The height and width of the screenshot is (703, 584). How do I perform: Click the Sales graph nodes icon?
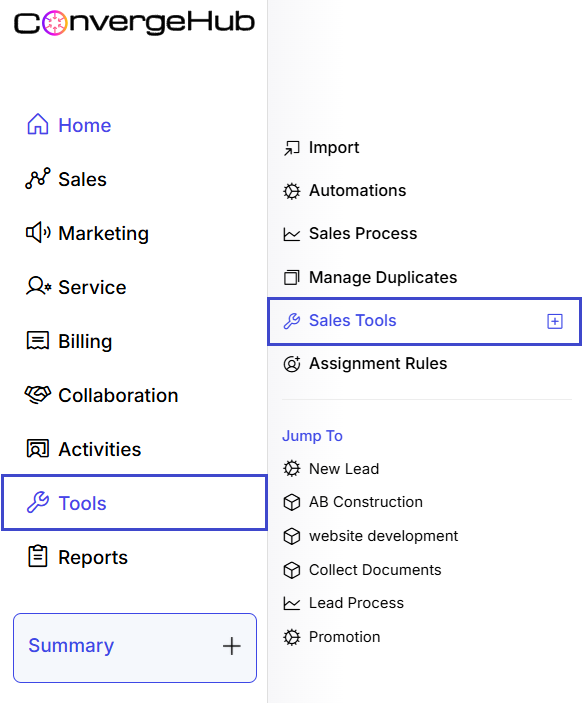pos(38,178)
